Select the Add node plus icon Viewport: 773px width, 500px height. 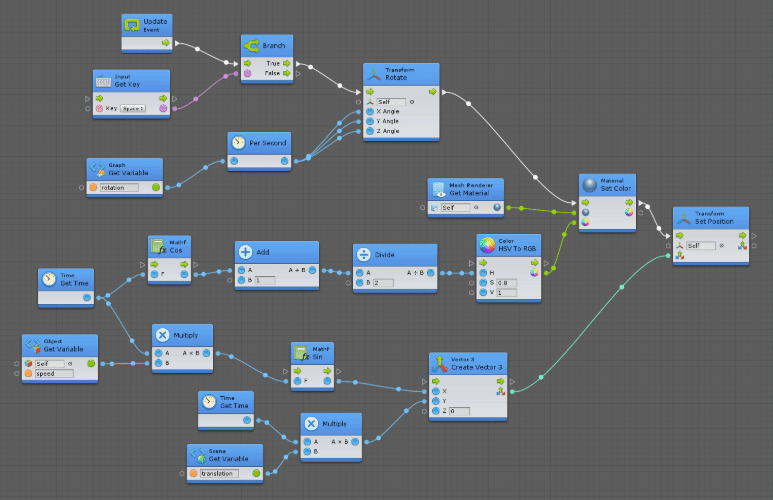pos(246,252)
